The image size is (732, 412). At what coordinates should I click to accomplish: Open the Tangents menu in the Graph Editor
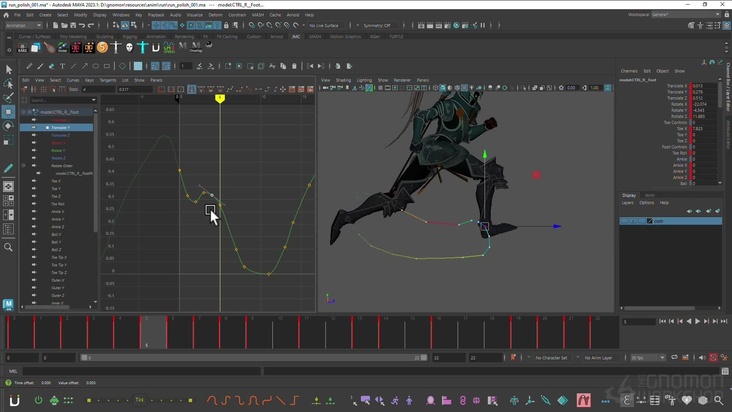(x=107, y=80)
